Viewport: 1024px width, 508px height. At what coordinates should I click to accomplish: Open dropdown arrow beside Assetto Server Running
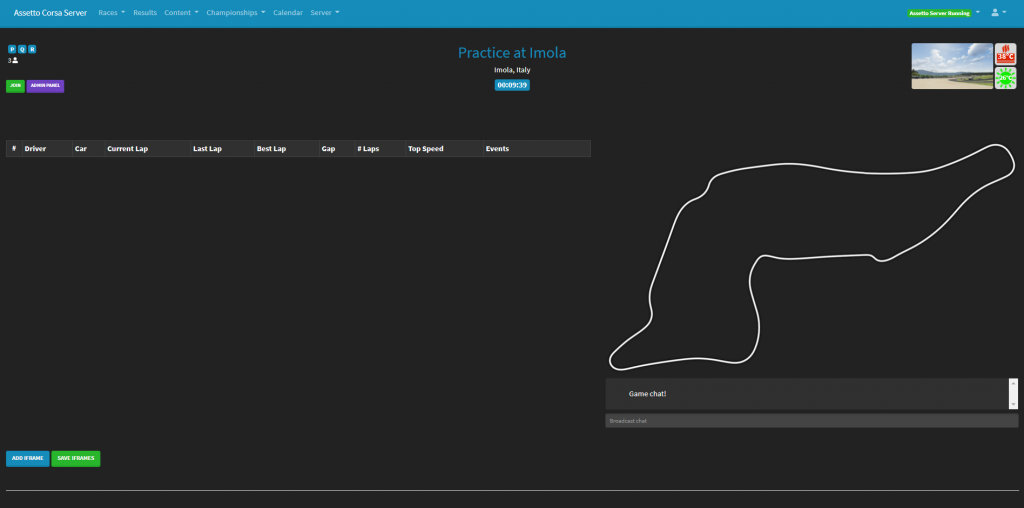[x=978, y=12]
